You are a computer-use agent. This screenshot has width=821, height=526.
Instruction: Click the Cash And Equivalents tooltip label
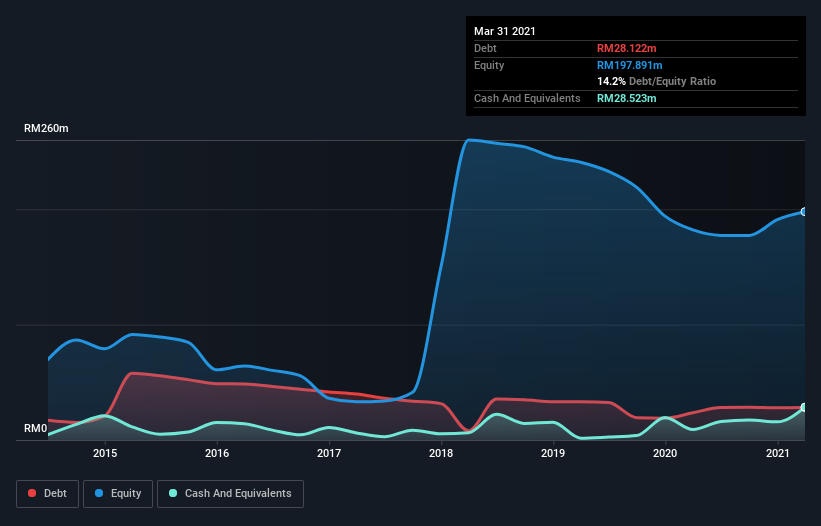(527, 98)
